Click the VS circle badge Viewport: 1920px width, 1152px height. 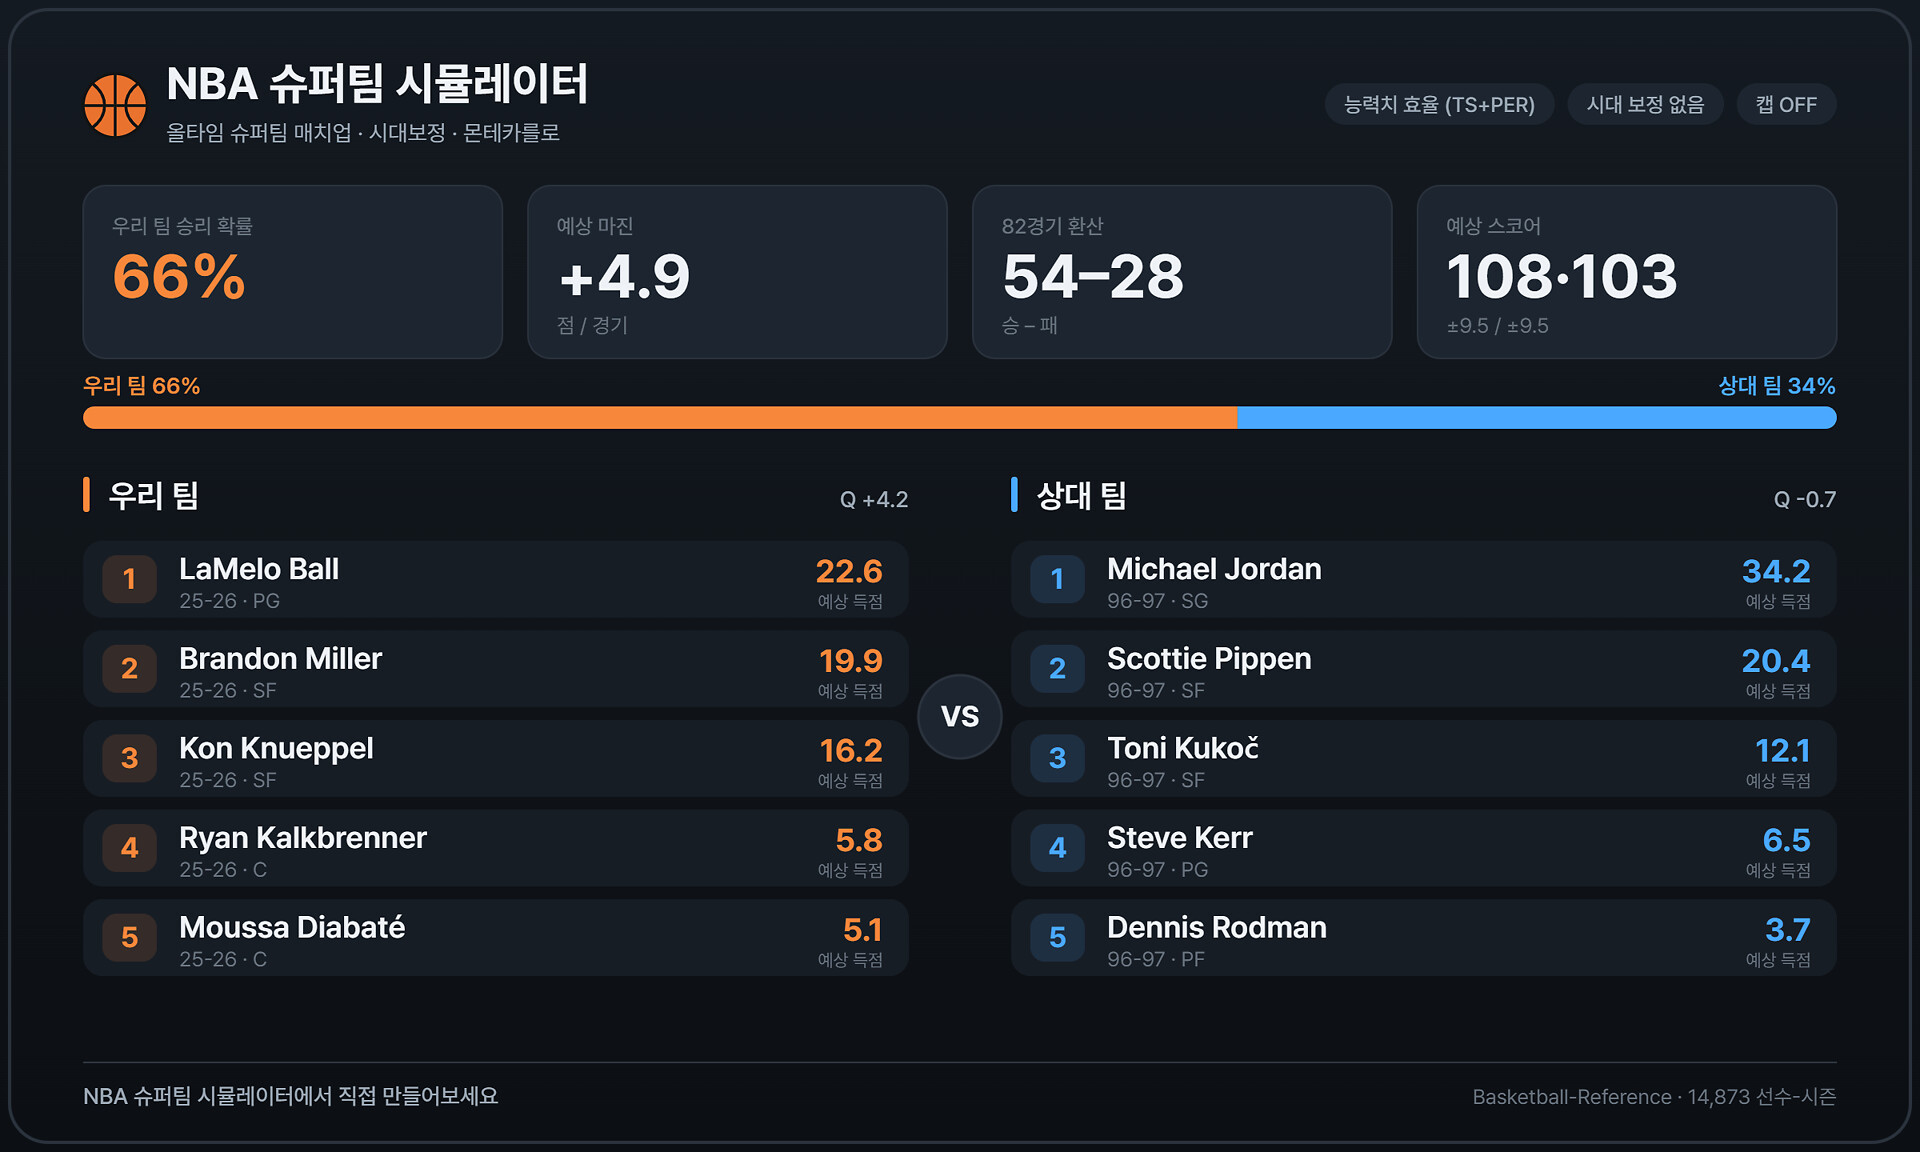(x=960, y=716)
